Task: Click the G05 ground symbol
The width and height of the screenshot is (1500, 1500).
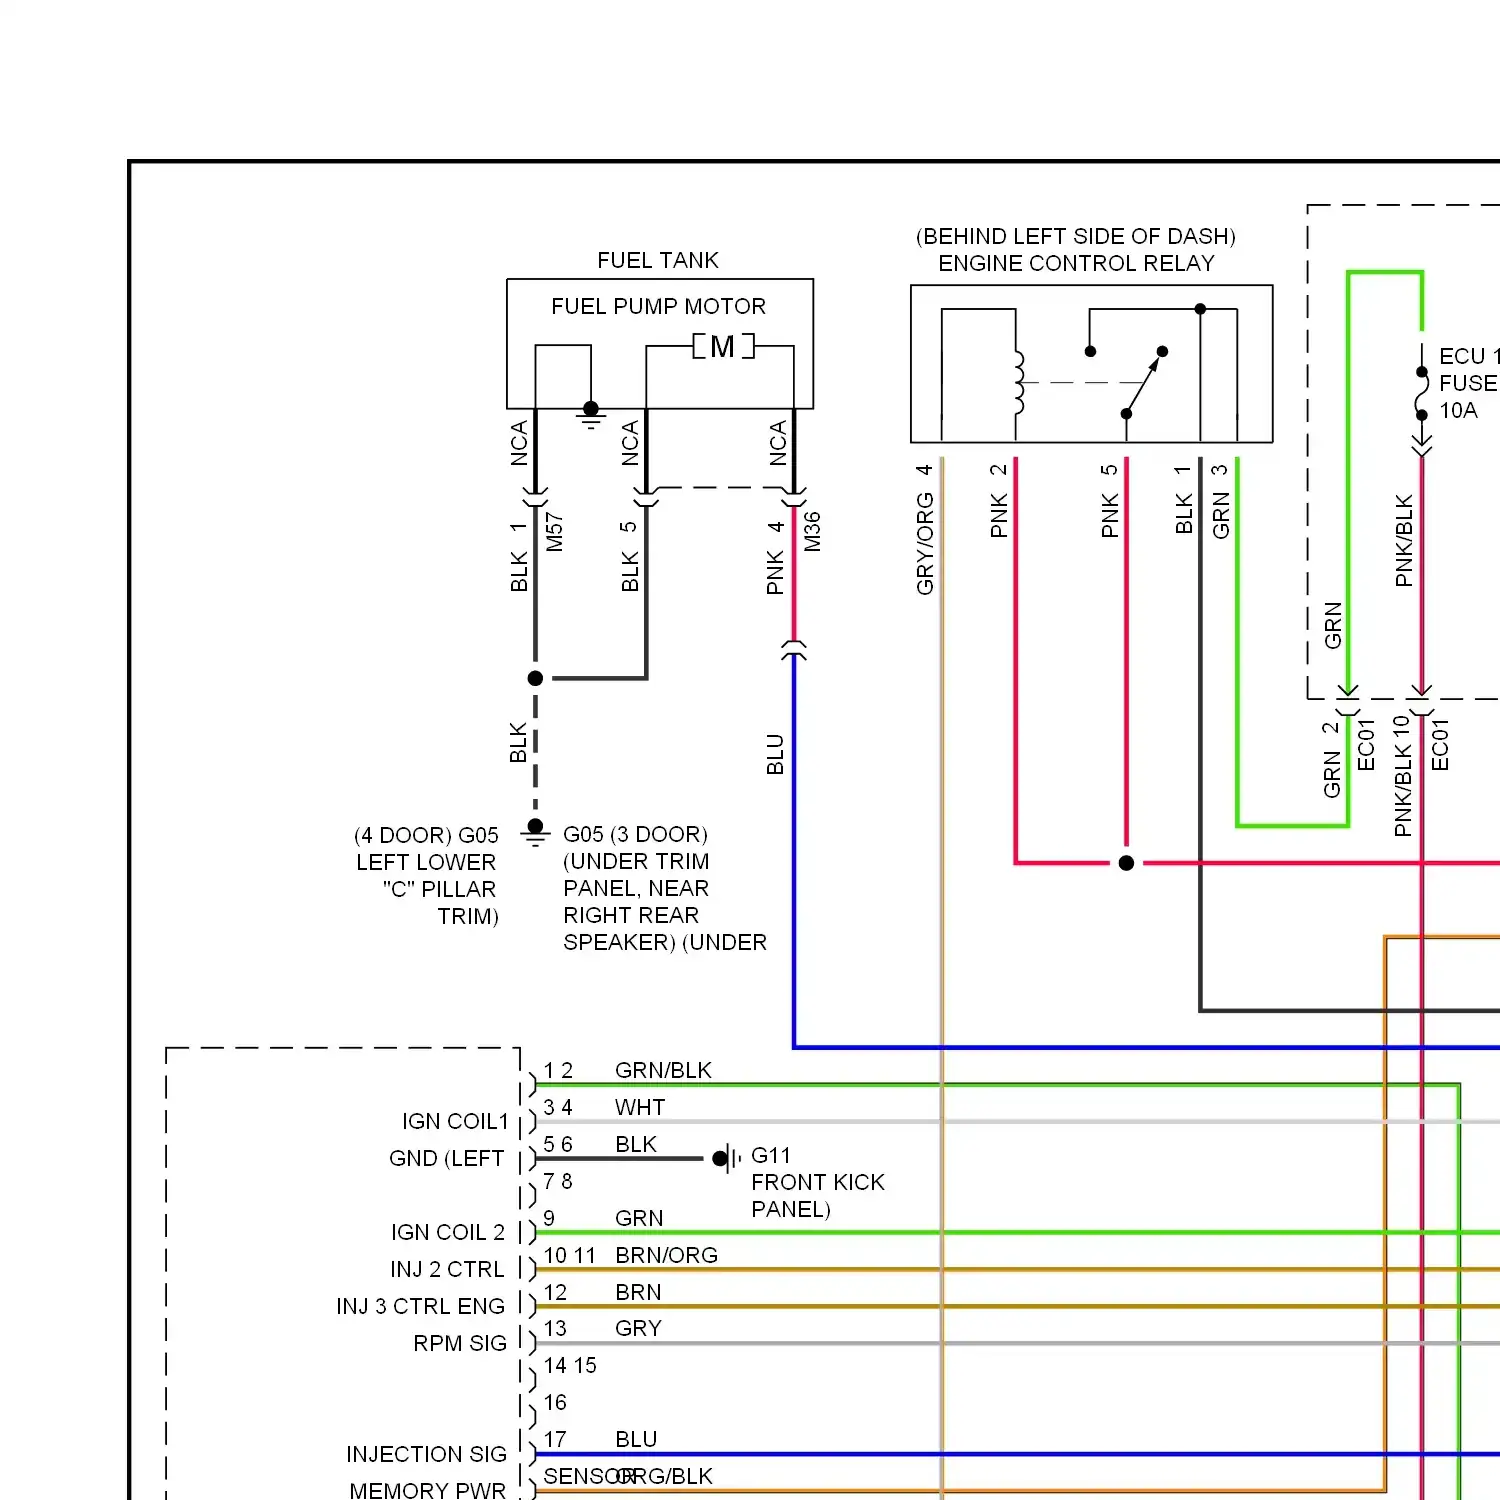Action: coord(535,832)
